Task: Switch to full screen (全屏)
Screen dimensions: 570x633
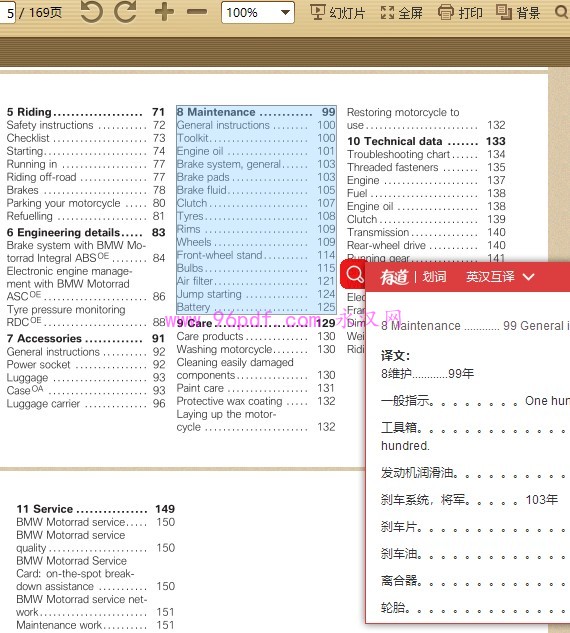Action: tap(401, 13)
